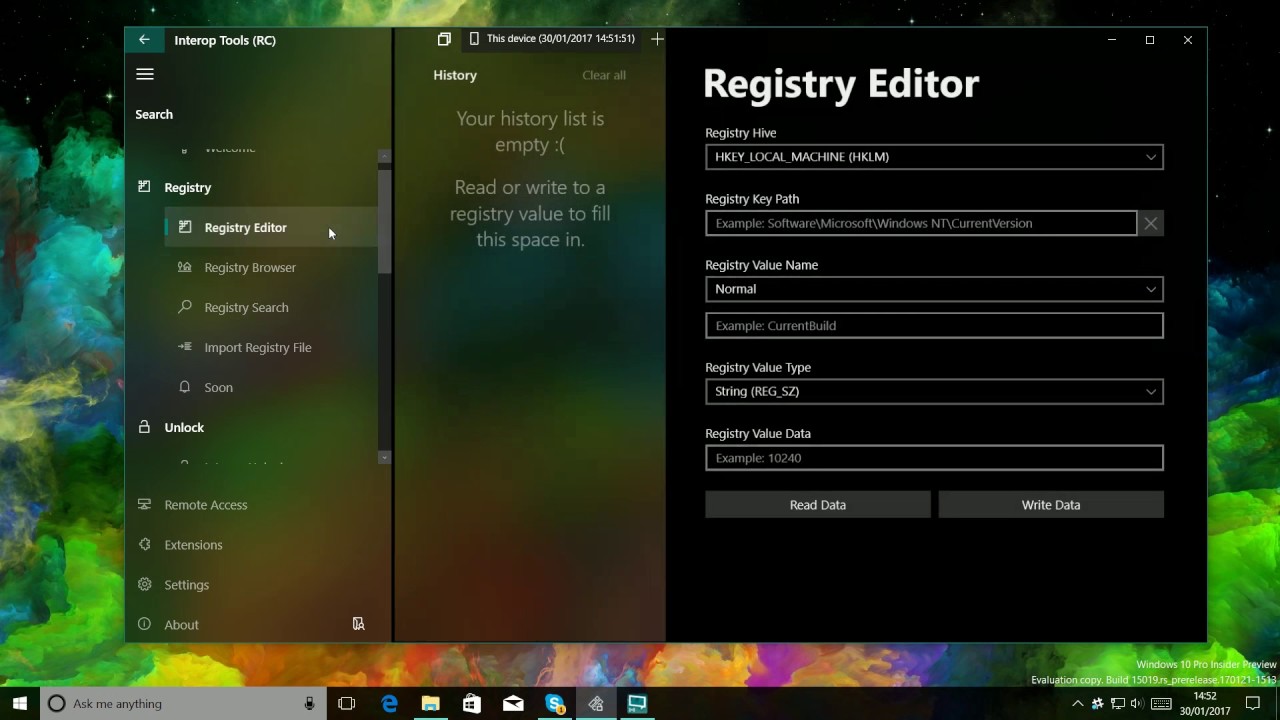This screenshot has height=720, width=1280.
Task: Click the multi-window icon beside device tab
Action: pyautogui.click(x=444, y=39)
